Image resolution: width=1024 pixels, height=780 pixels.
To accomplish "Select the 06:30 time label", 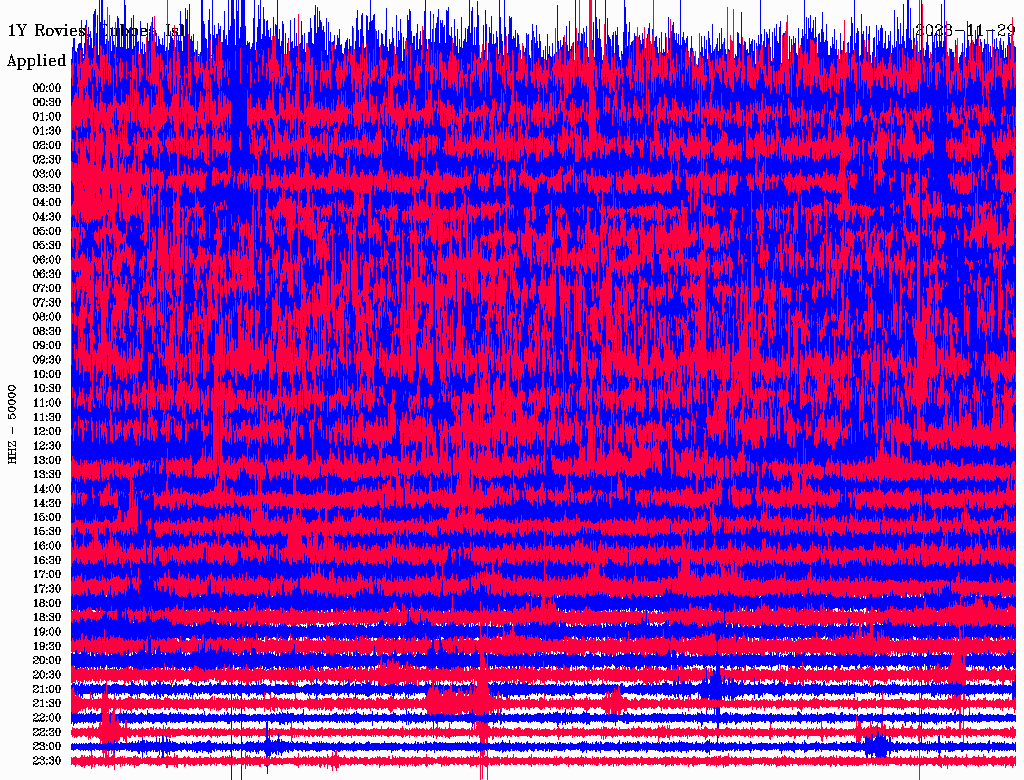I will [47, 274].
